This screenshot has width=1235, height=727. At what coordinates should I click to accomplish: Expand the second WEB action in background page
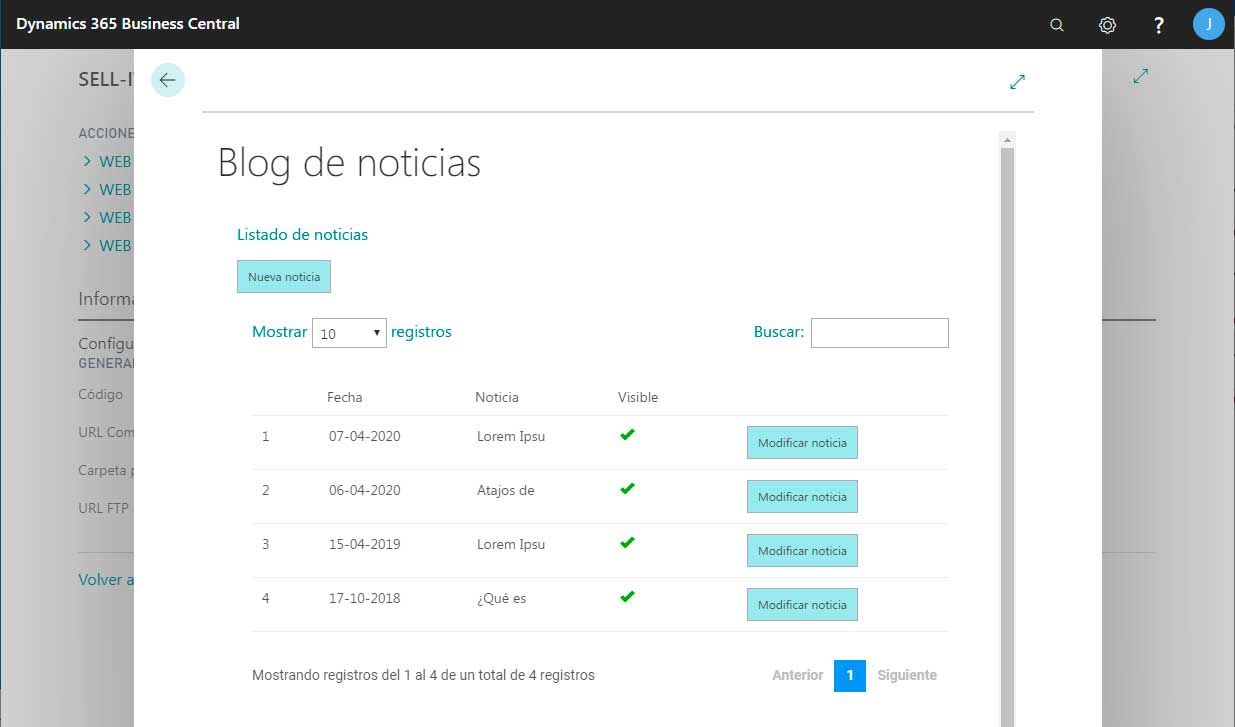point(107,189)
